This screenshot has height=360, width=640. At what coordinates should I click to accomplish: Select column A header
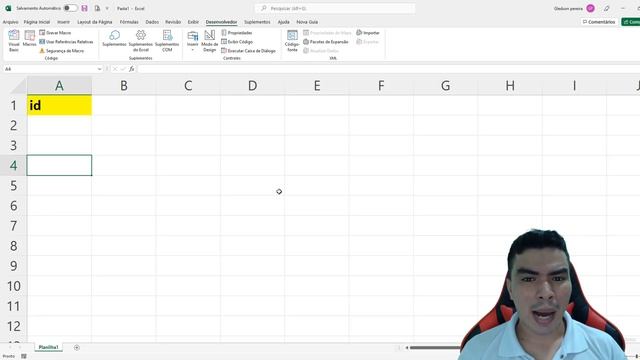tap(59, 86)
